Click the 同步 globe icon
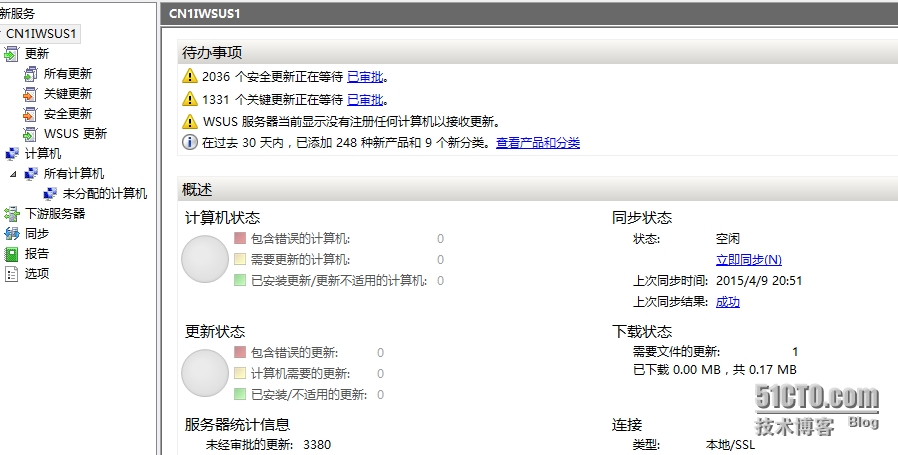 [x=11, y=234]
